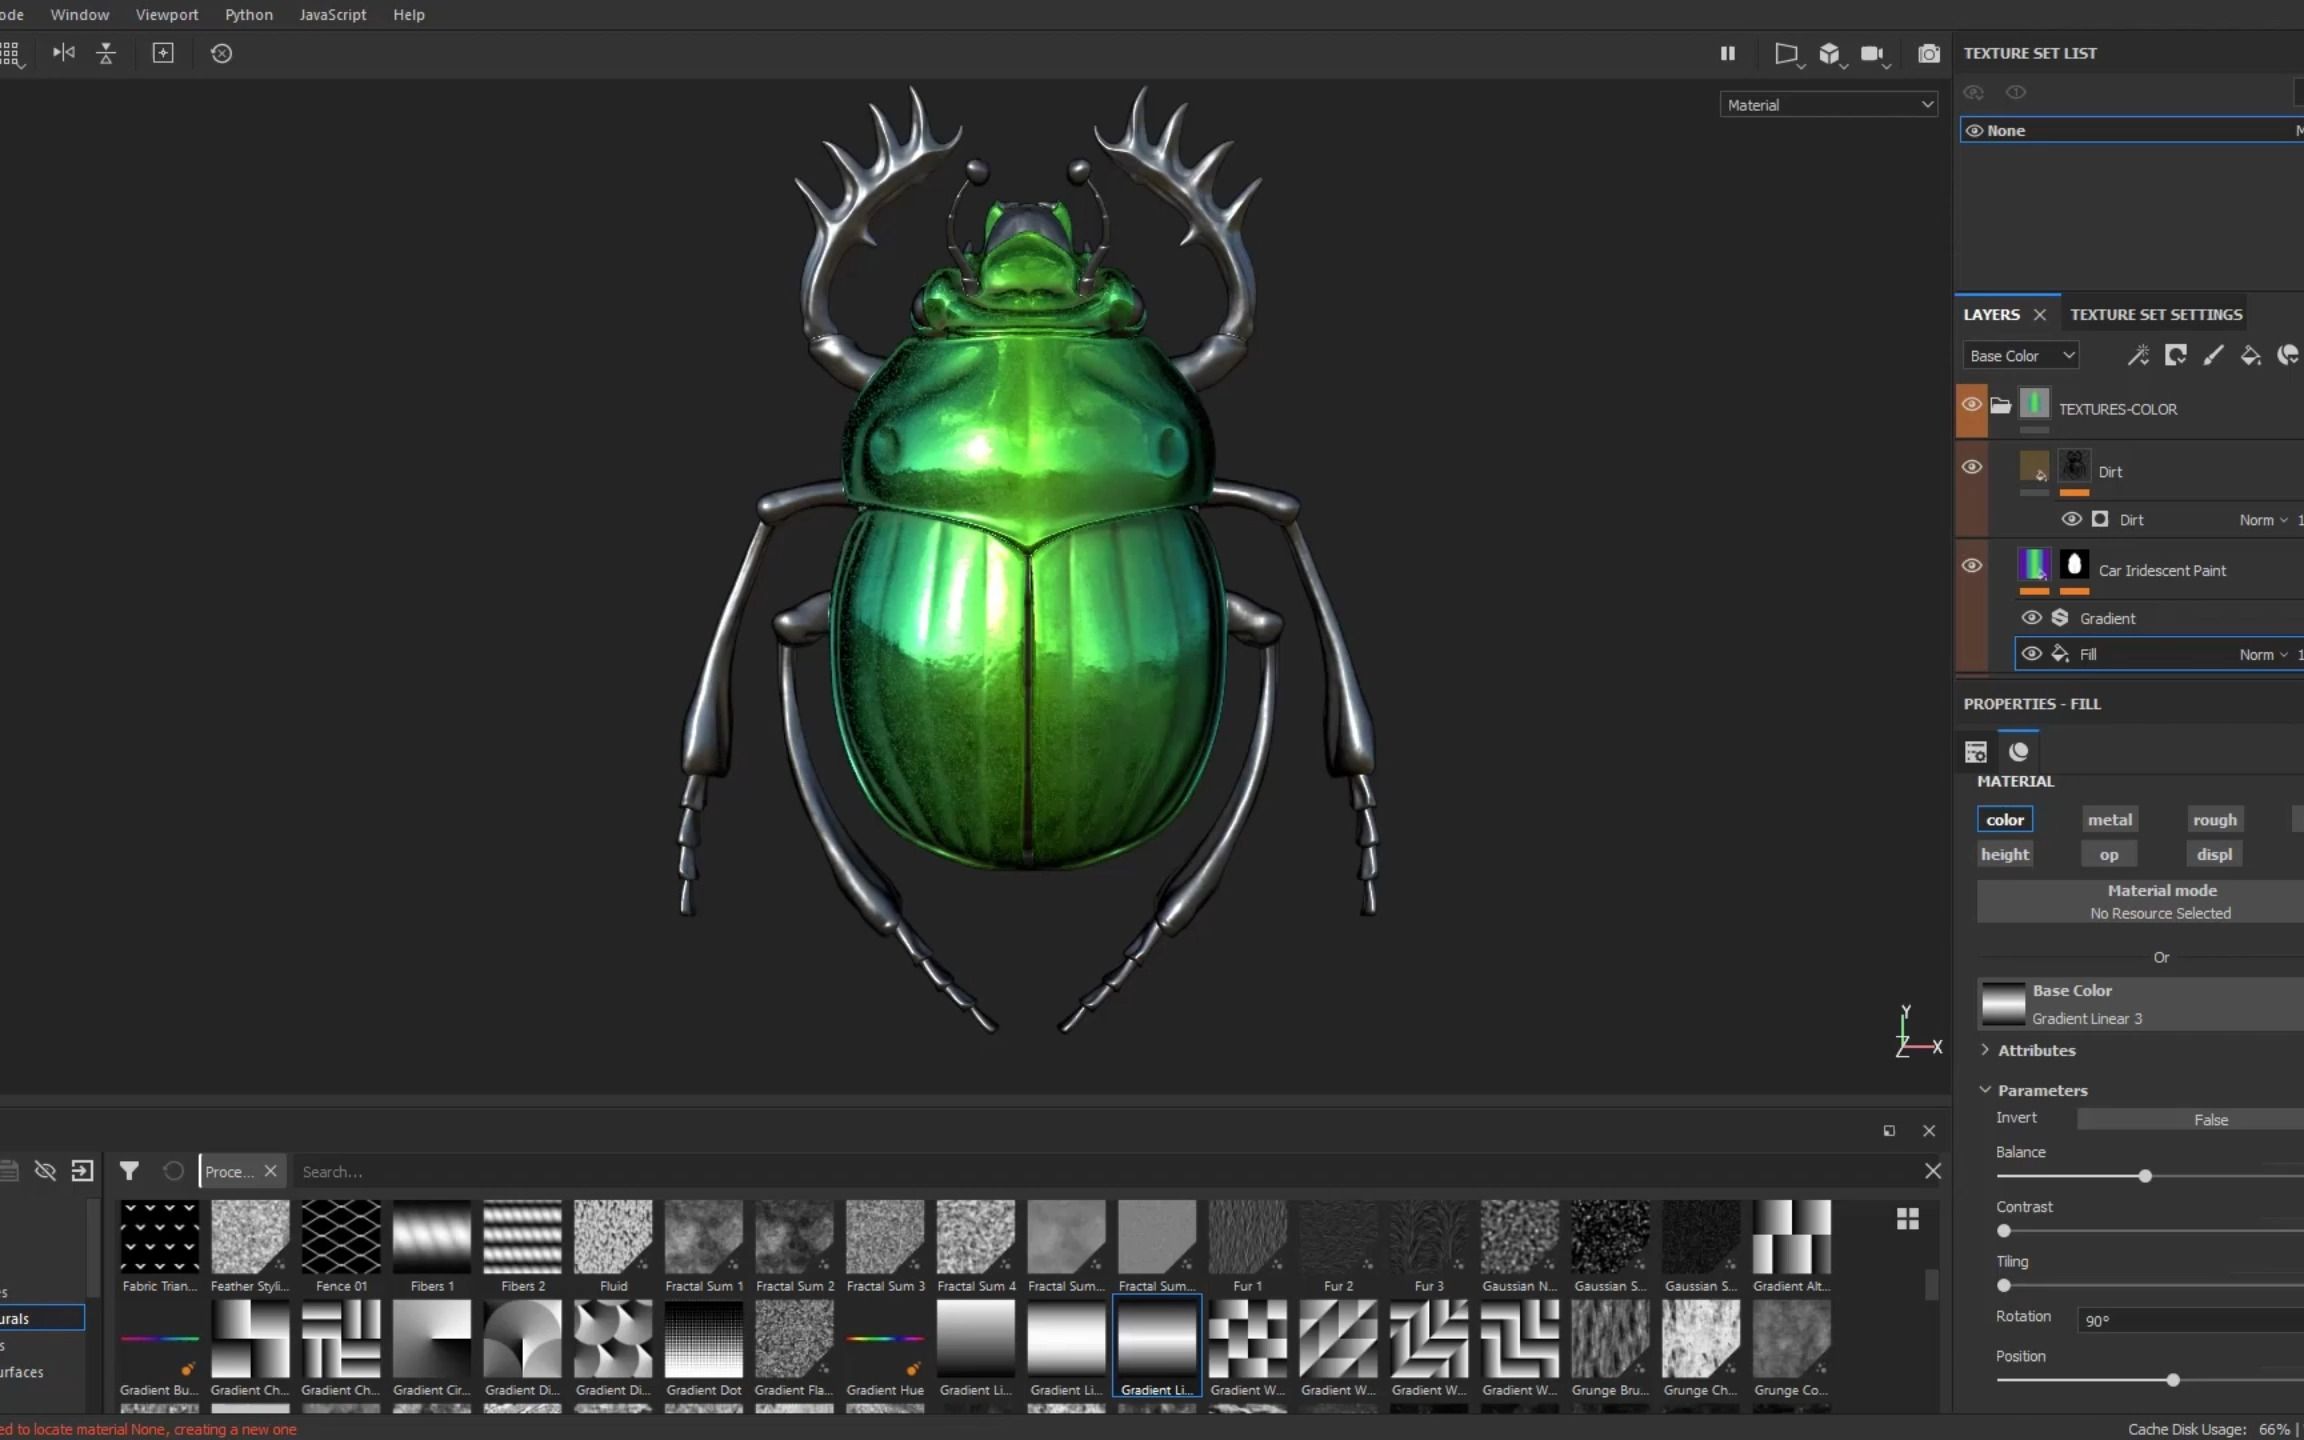This screenshot has width=2304, height=1440.
Task: Click the metal material channel button
Action: [2108, 818]
